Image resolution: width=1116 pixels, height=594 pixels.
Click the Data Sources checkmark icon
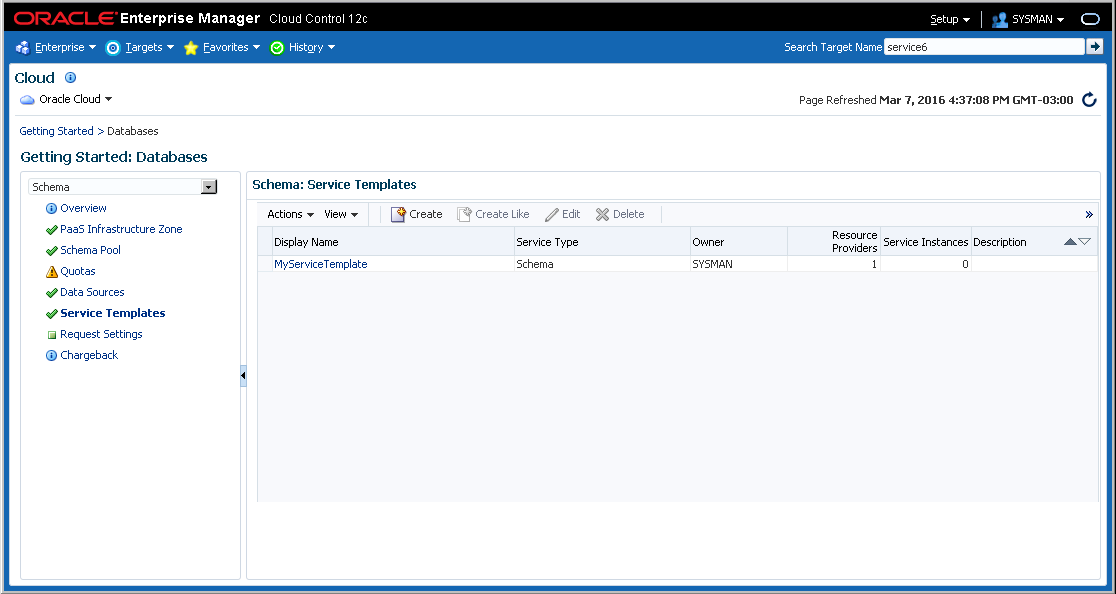point(51,292)
